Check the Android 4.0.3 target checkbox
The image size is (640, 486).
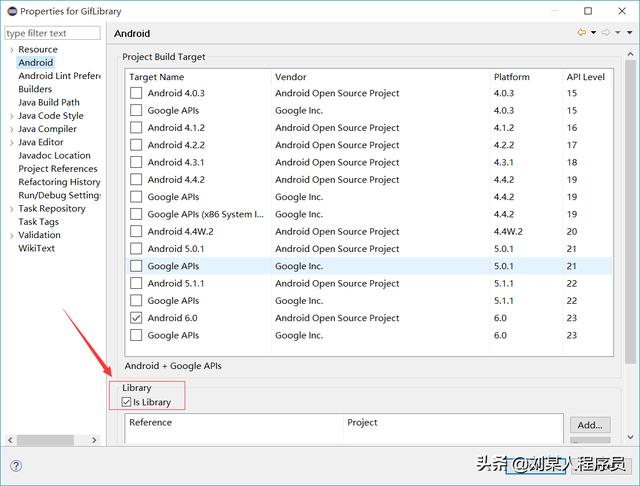click(136, 93)
